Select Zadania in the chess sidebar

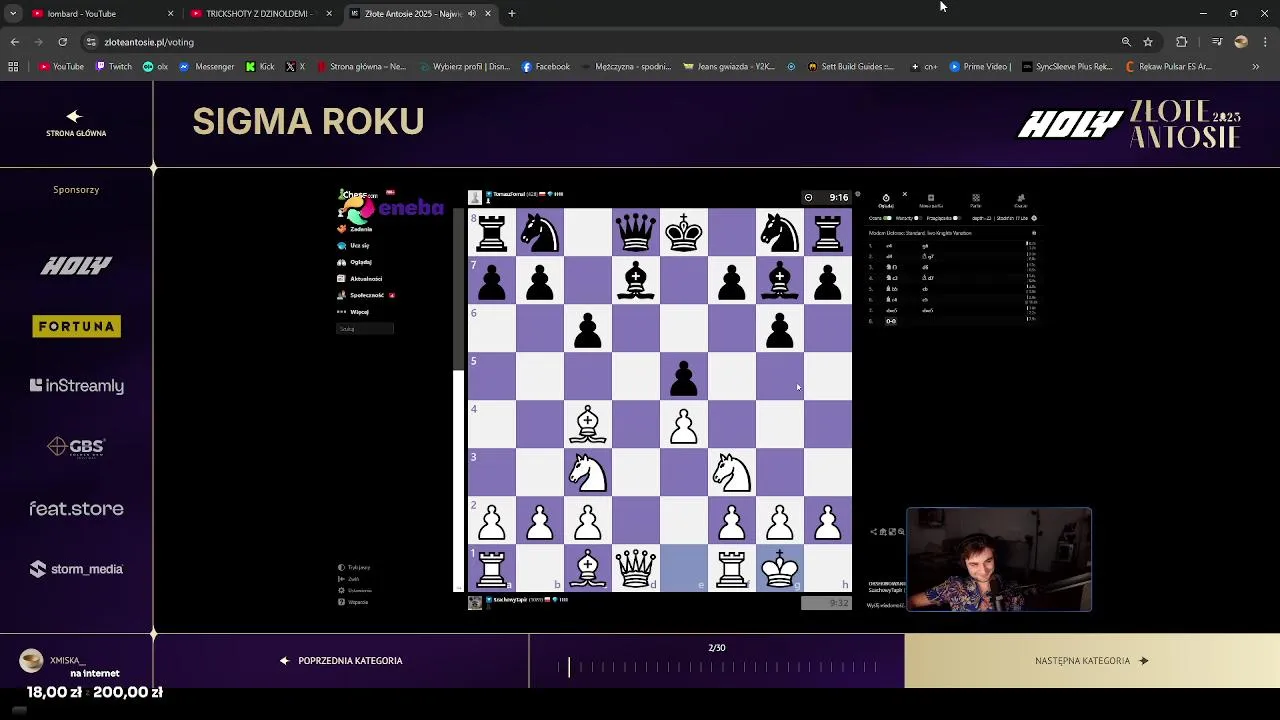coord(355,229)
